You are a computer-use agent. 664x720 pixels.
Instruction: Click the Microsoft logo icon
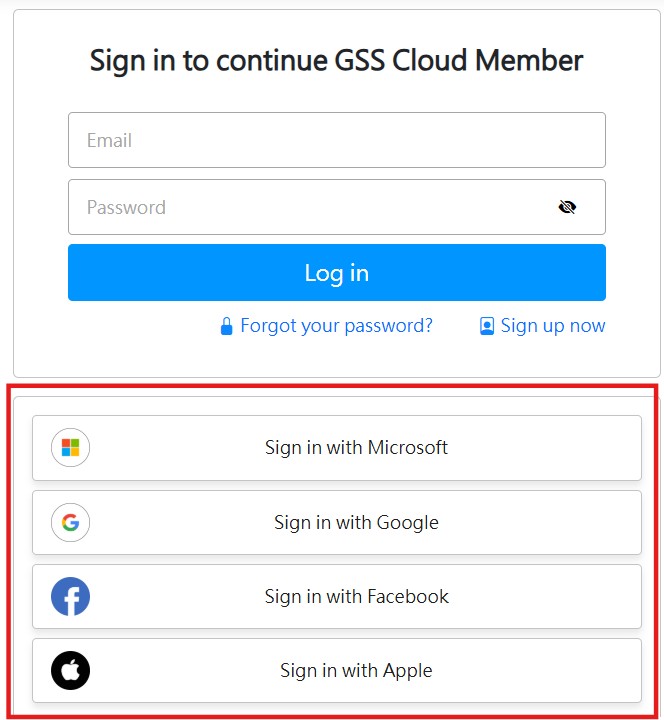[70, 448]
